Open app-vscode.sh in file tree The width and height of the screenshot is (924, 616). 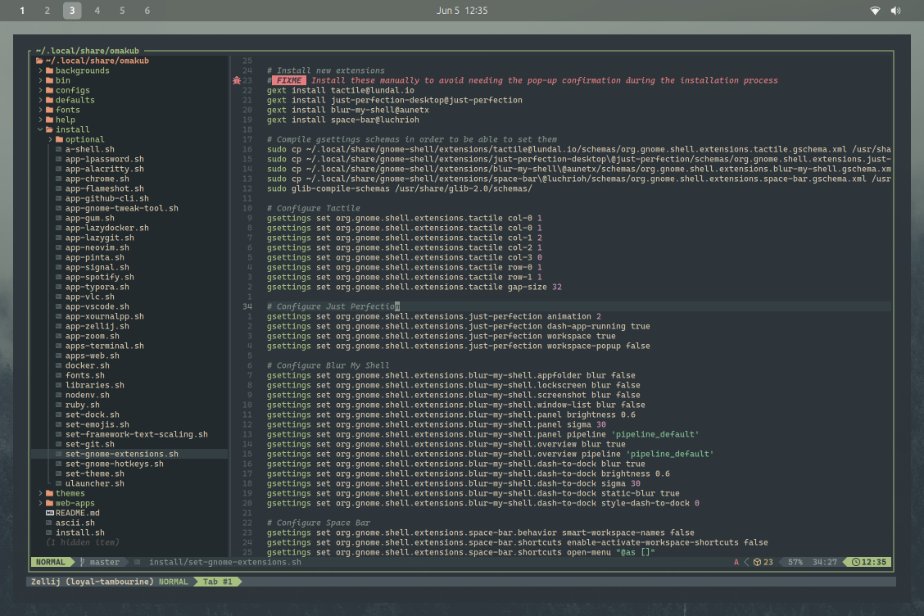point(97,307)
